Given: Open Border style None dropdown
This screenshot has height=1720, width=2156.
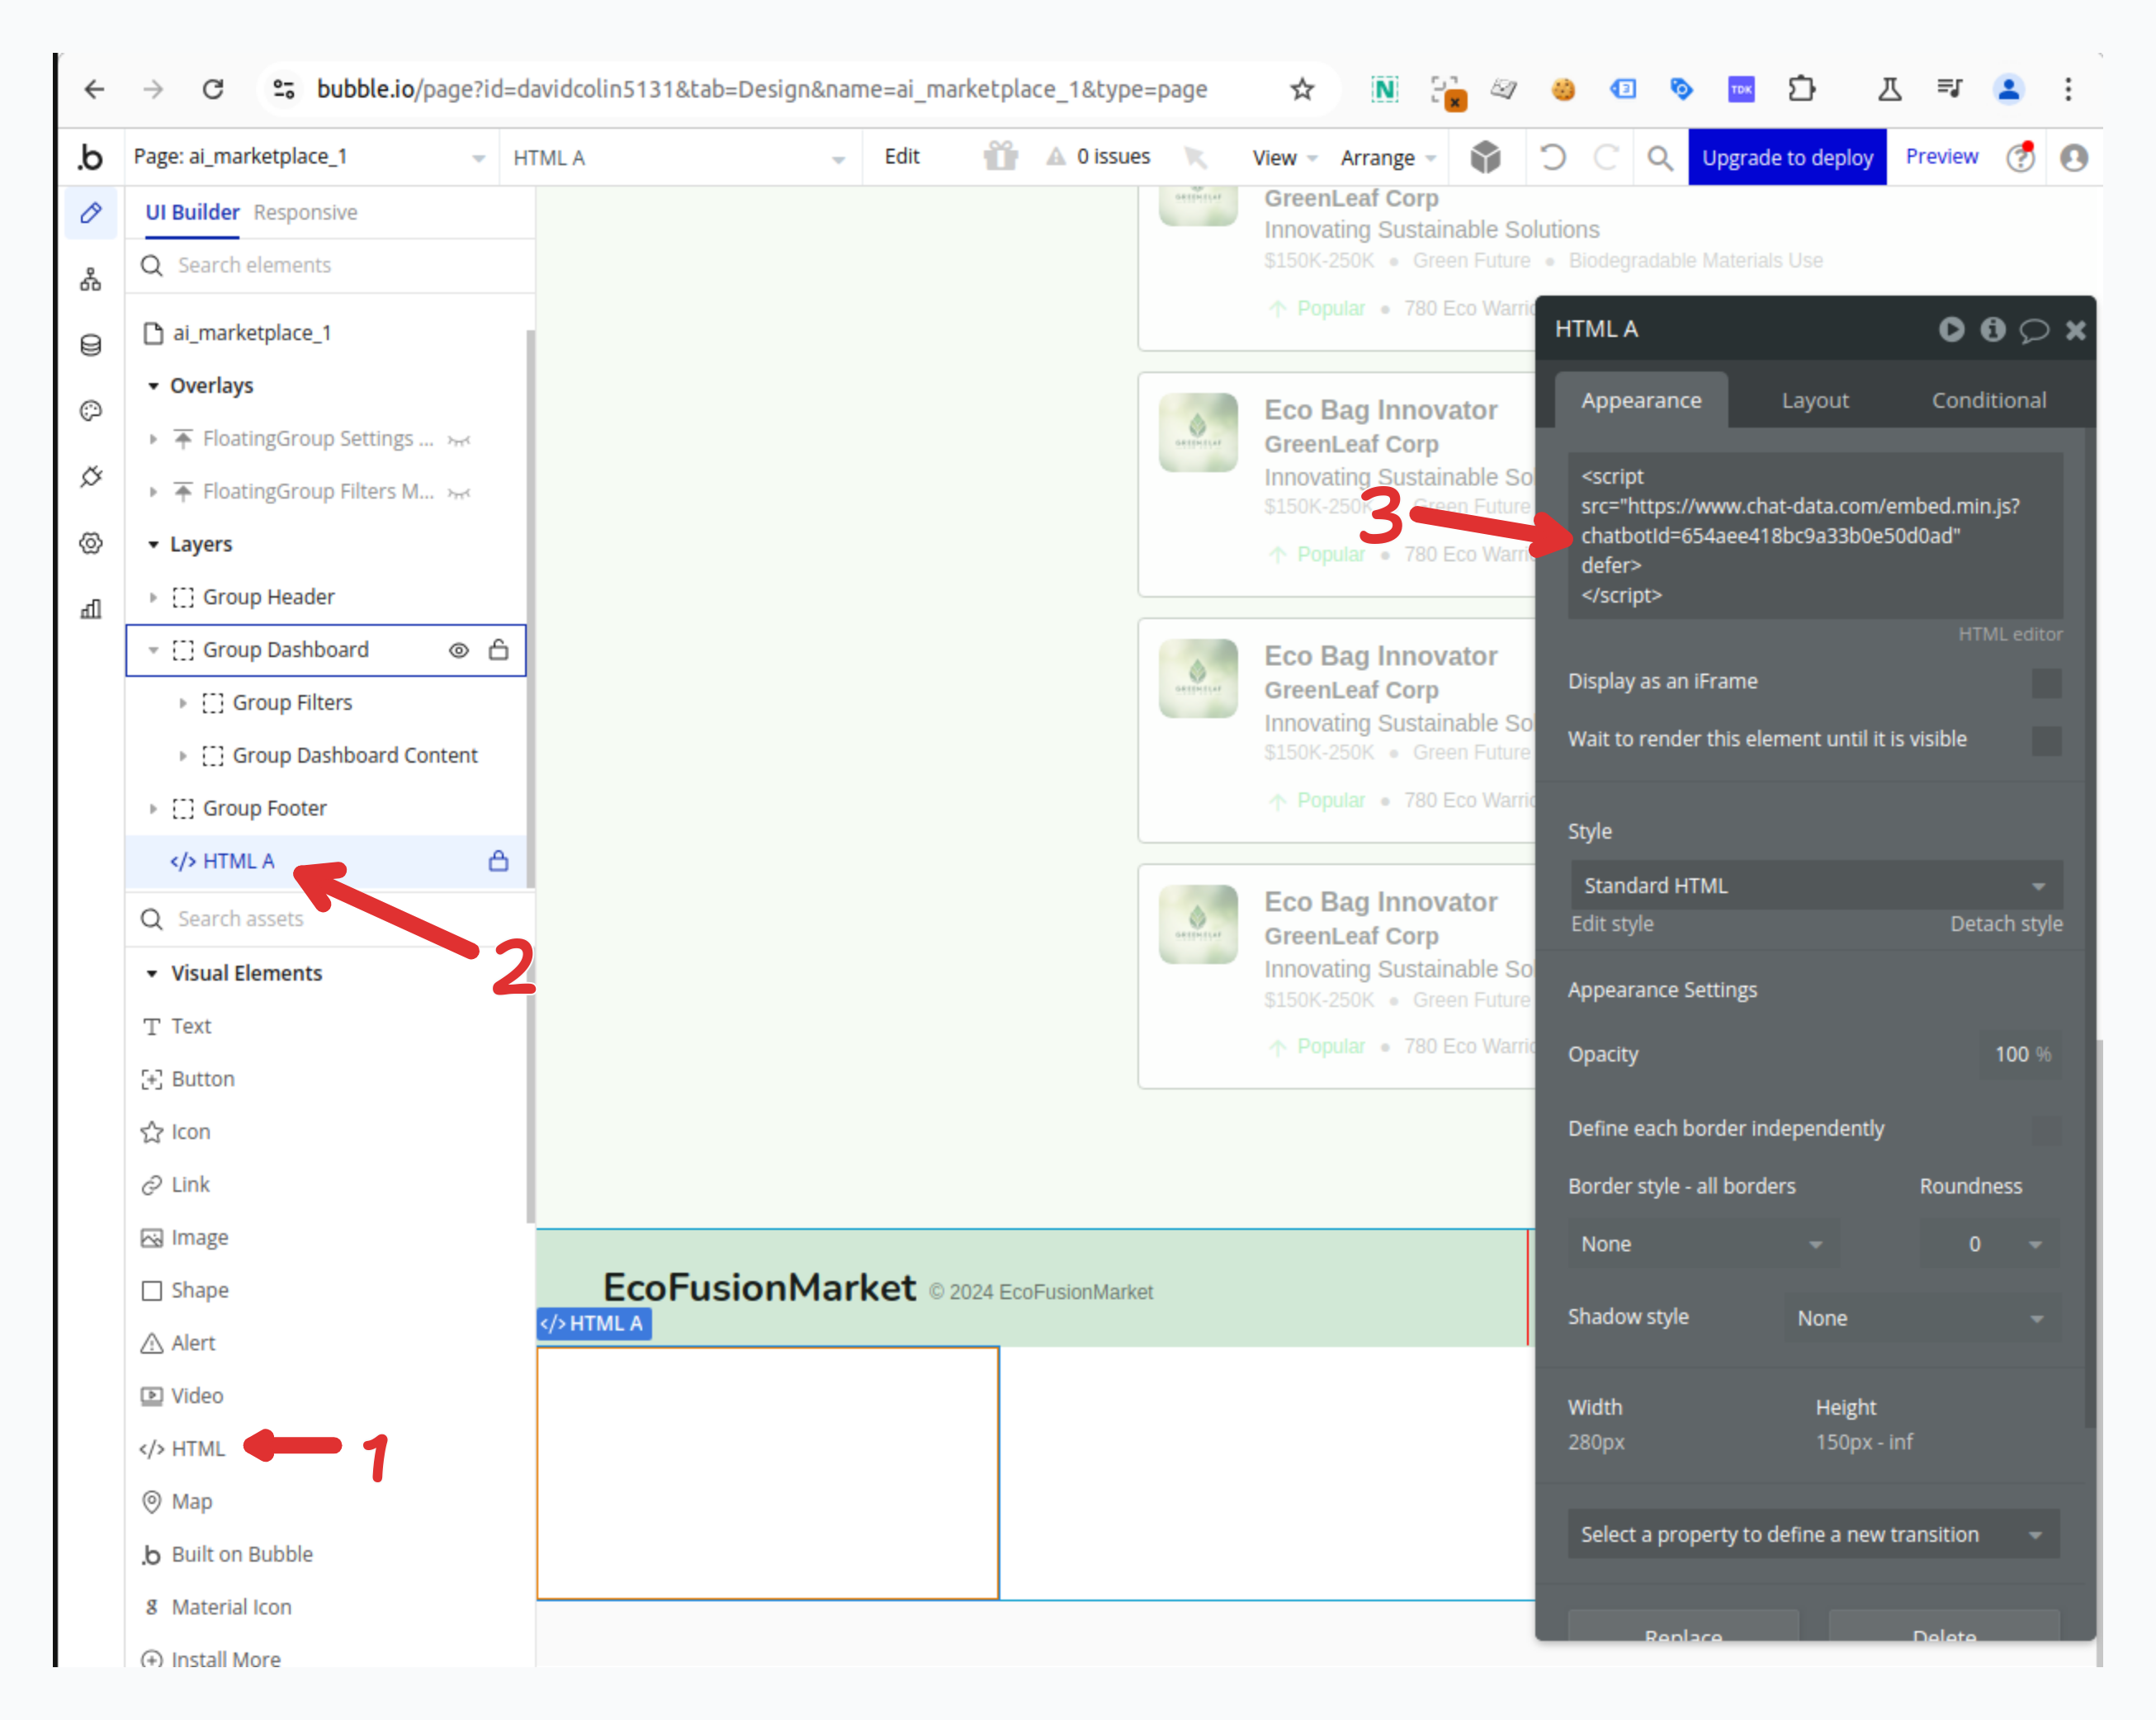Looking at the screenshot, I should (1702, 1244).
